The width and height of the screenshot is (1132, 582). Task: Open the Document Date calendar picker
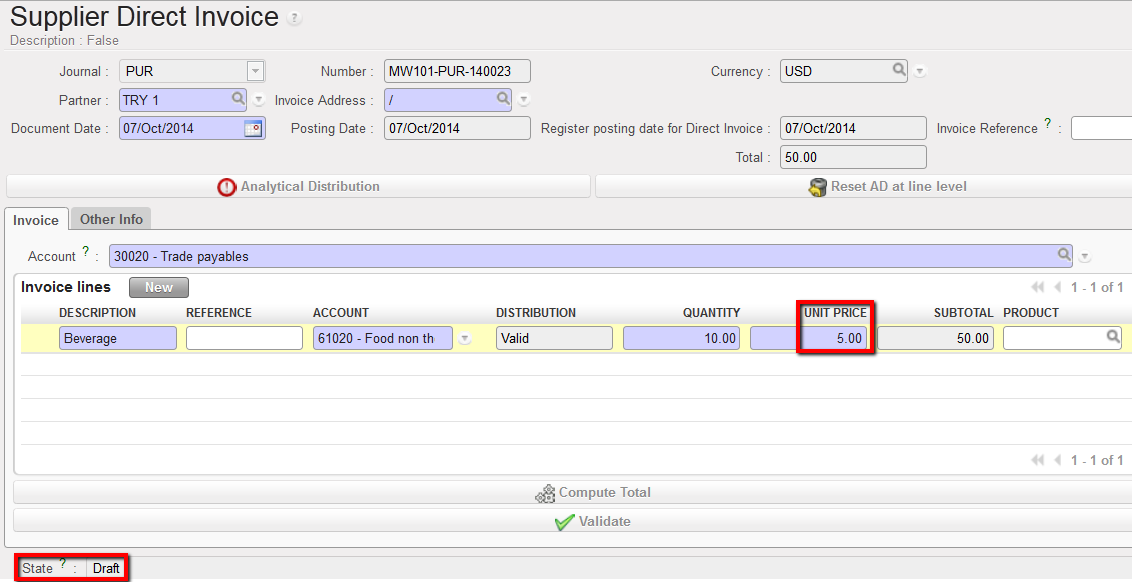[253, 128]
